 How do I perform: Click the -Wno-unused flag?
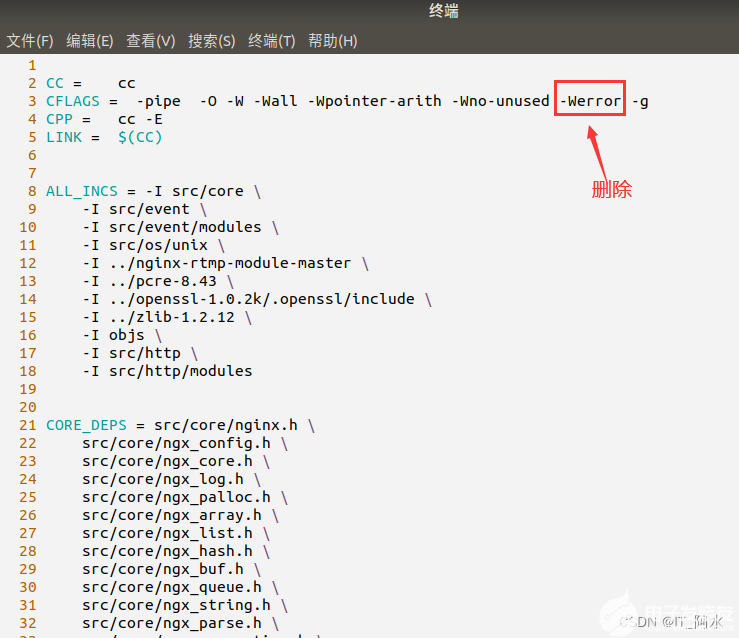501,101
